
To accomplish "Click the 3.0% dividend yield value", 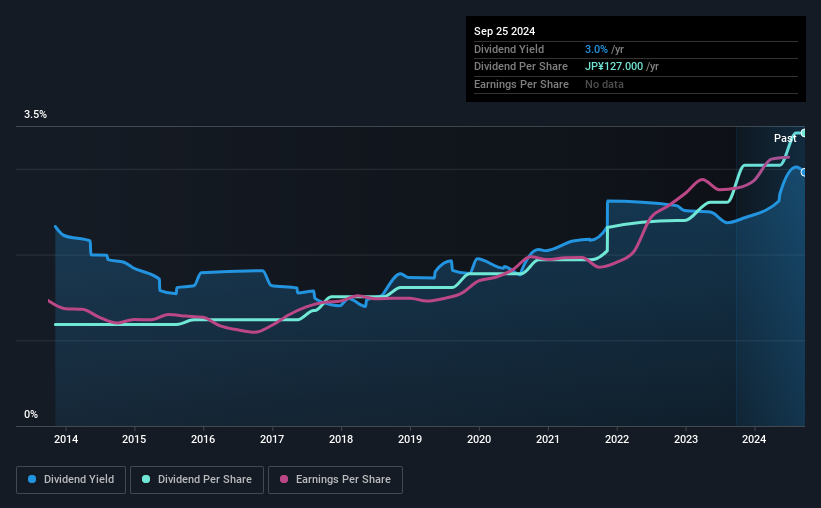I will coord(596,49).
